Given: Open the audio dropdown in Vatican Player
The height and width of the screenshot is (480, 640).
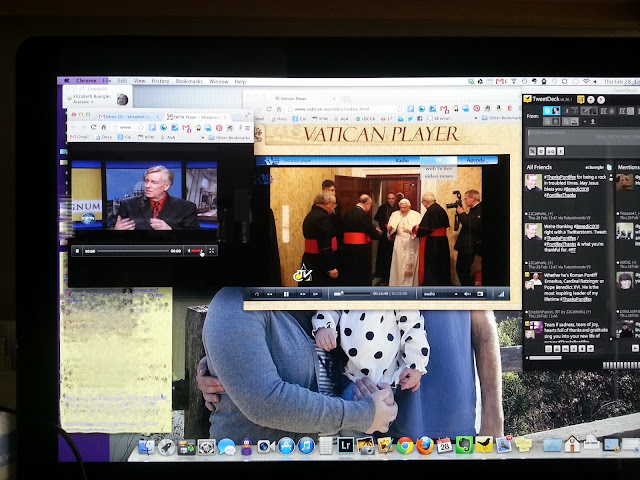Looking at the screenshot, I should coord(441,294).
